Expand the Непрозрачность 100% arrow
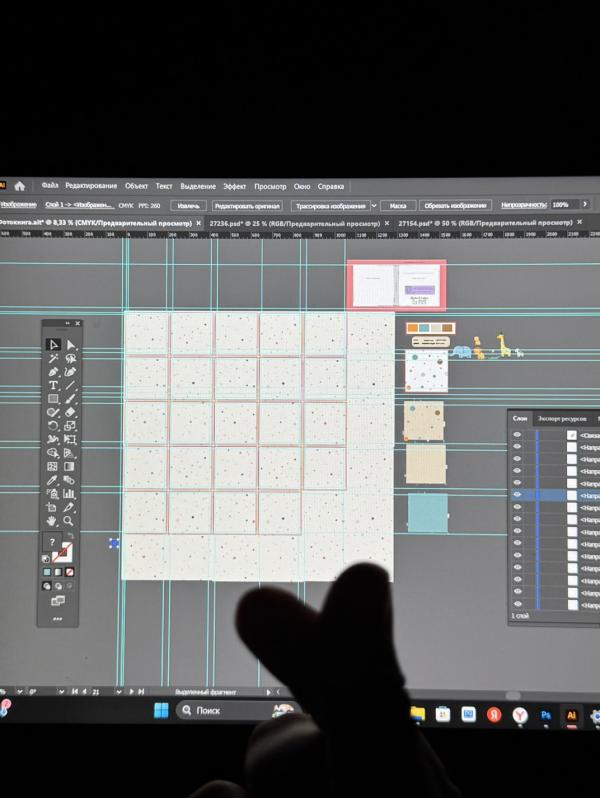600x798 pixels. 585,205
